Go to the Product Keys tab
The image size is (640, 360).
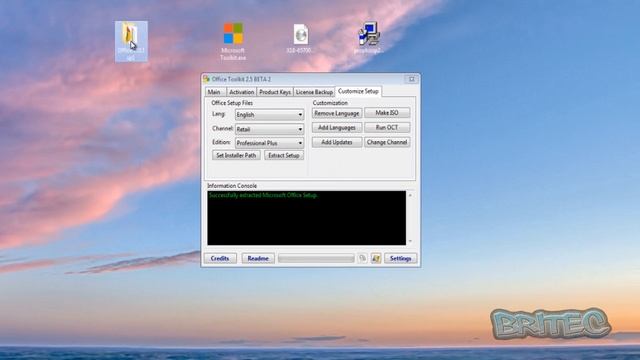tap(275, 92)
